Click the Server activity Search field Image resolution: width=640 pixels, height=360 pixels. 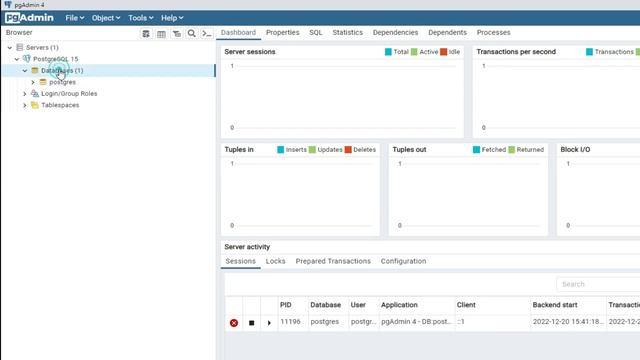pos(598,284)
